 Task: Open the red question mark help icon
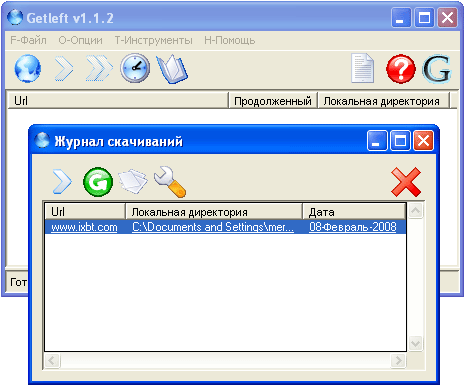click(401, 69)
